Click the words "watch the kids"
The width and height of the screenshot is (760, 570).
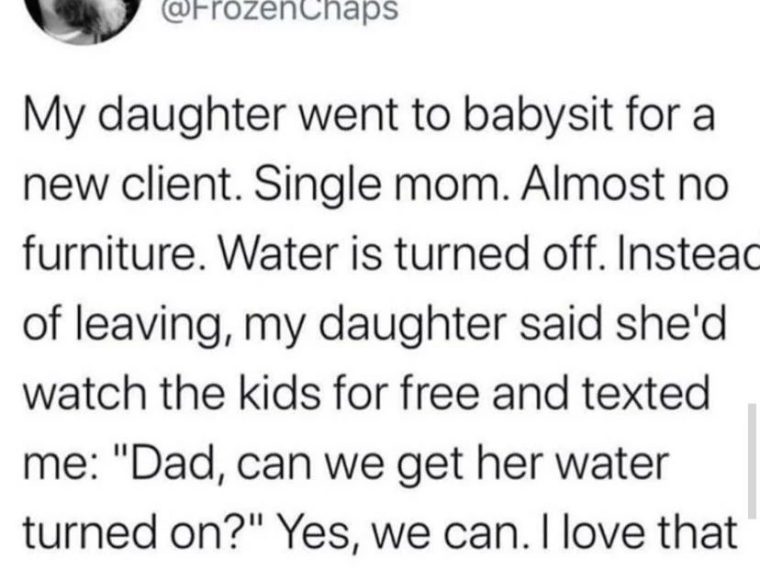172,393
